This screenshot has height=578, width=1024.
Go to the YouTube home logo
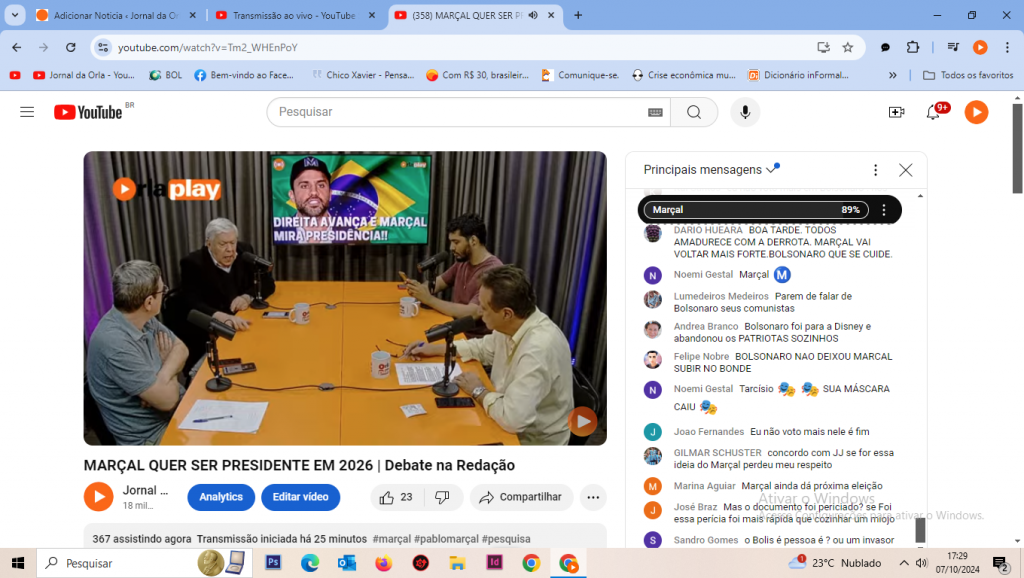(88, 112)
